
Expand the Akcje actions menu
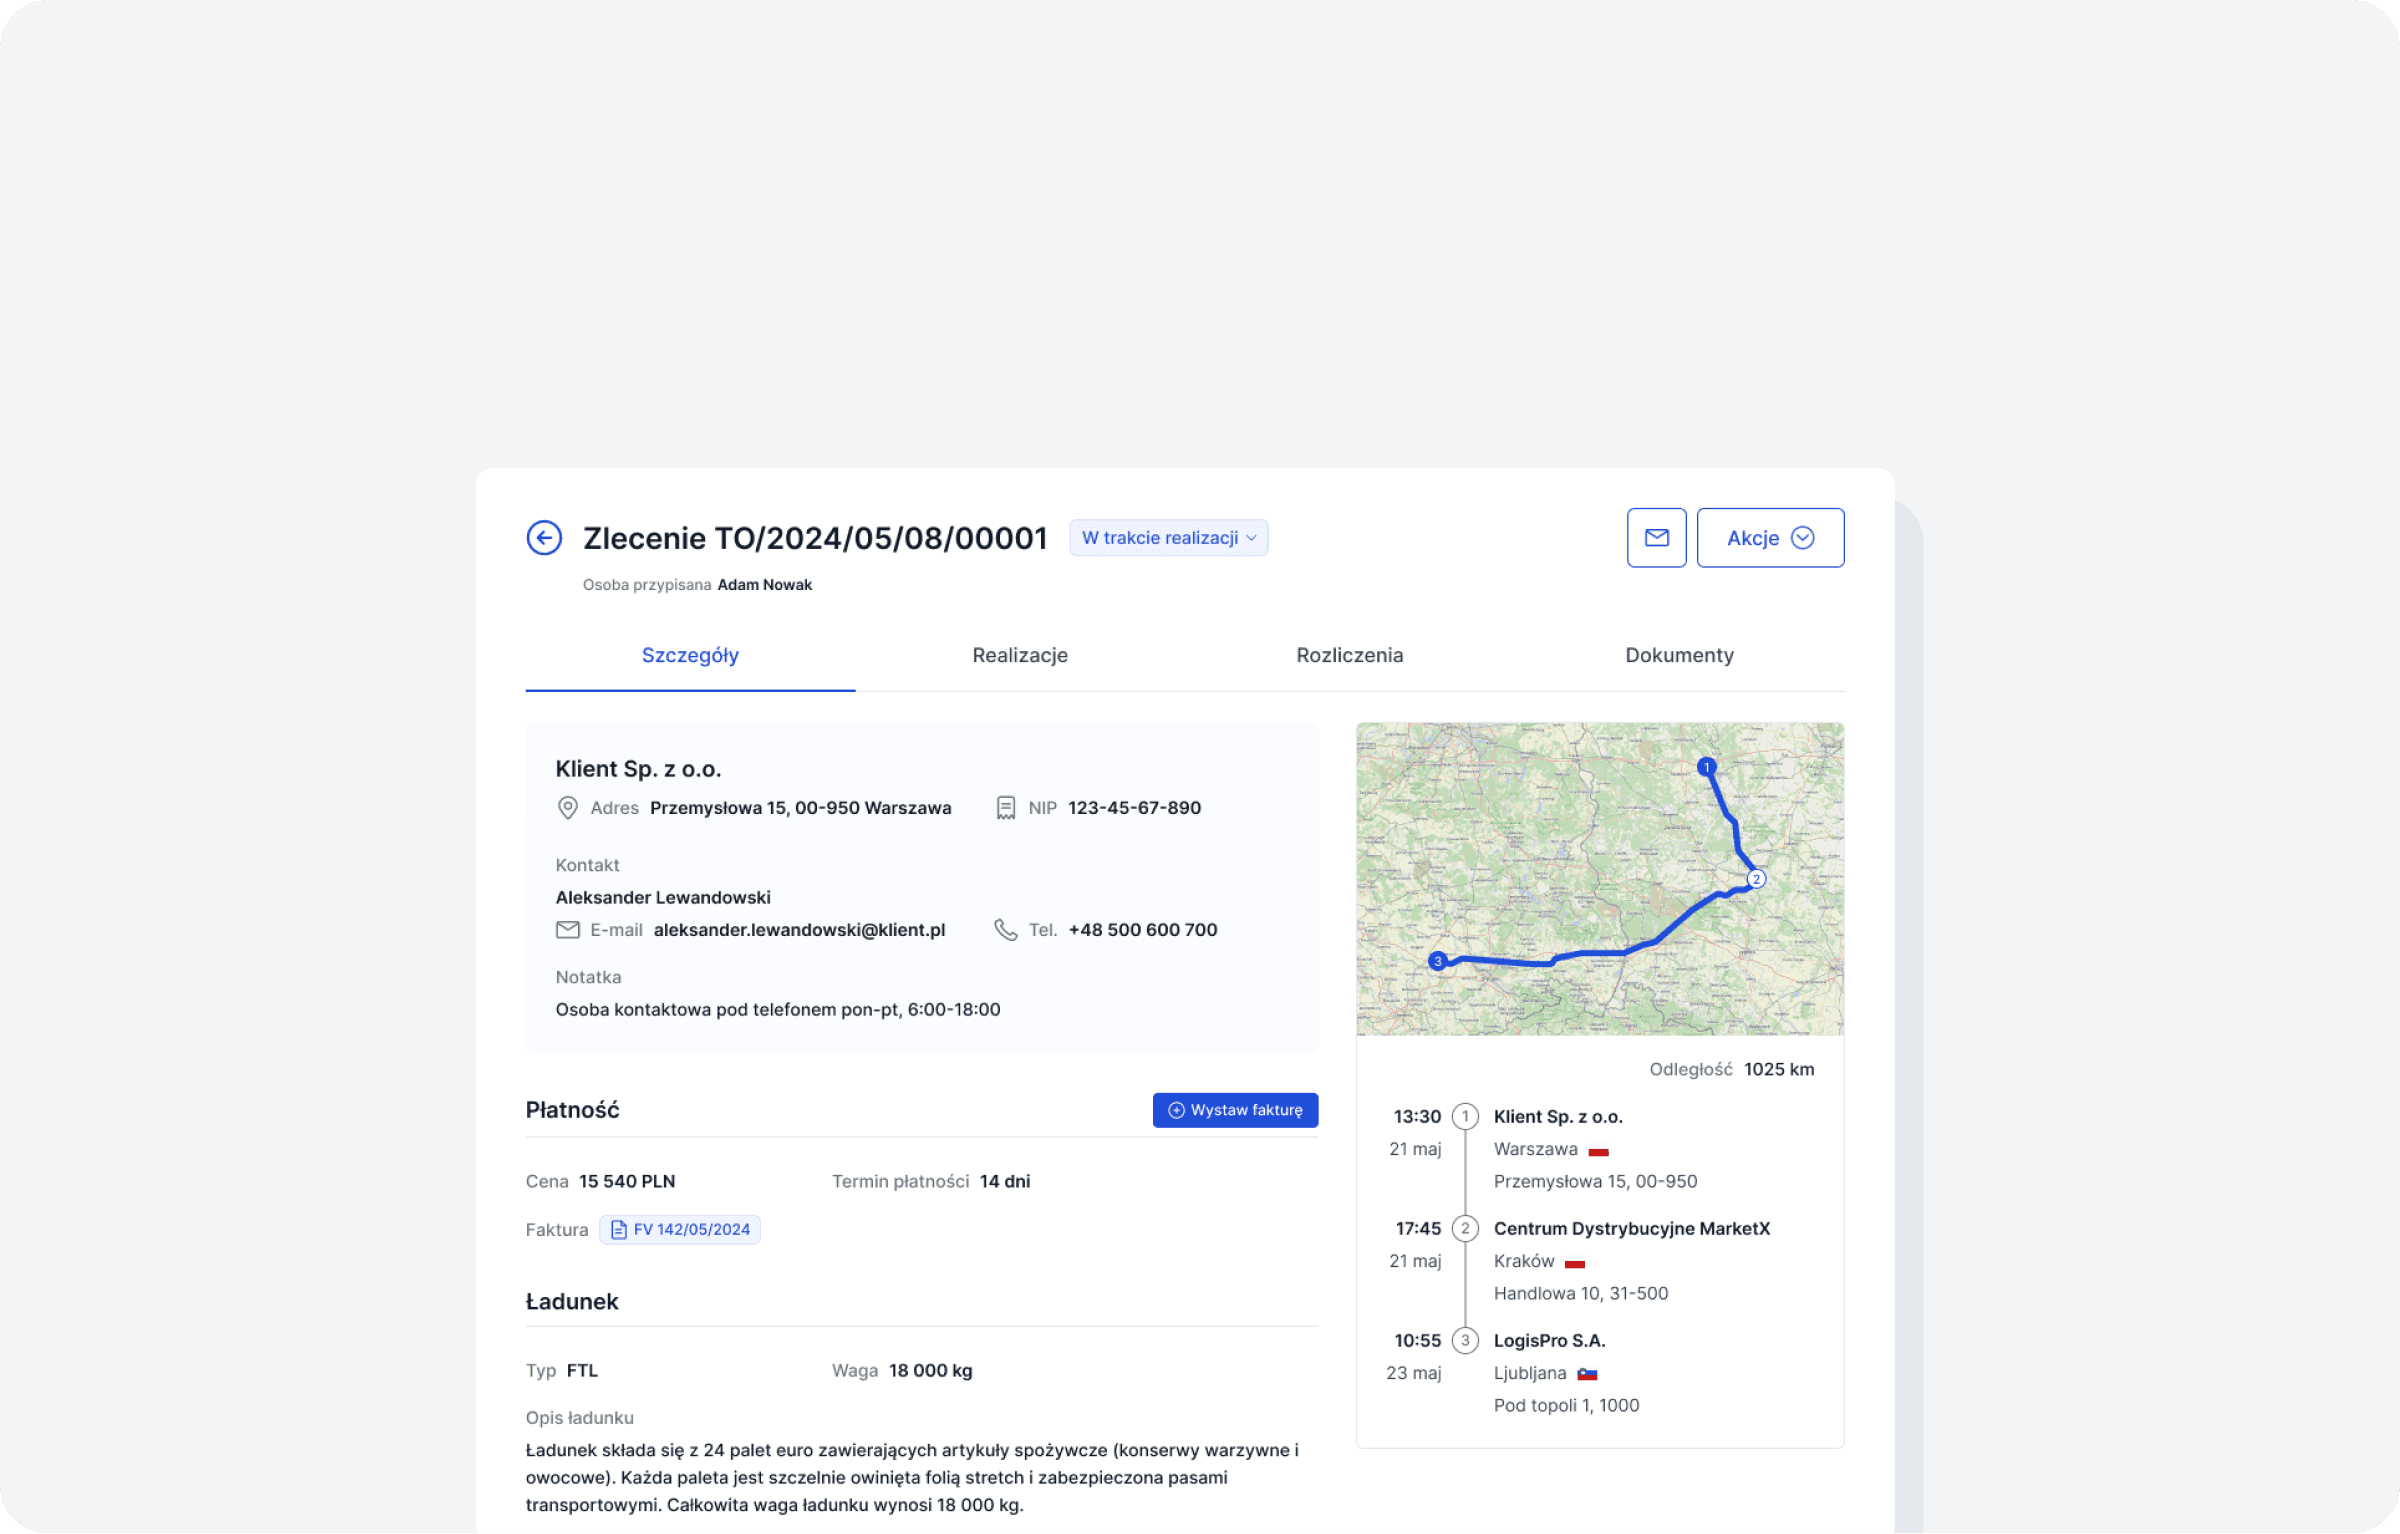click(1770, 538)
